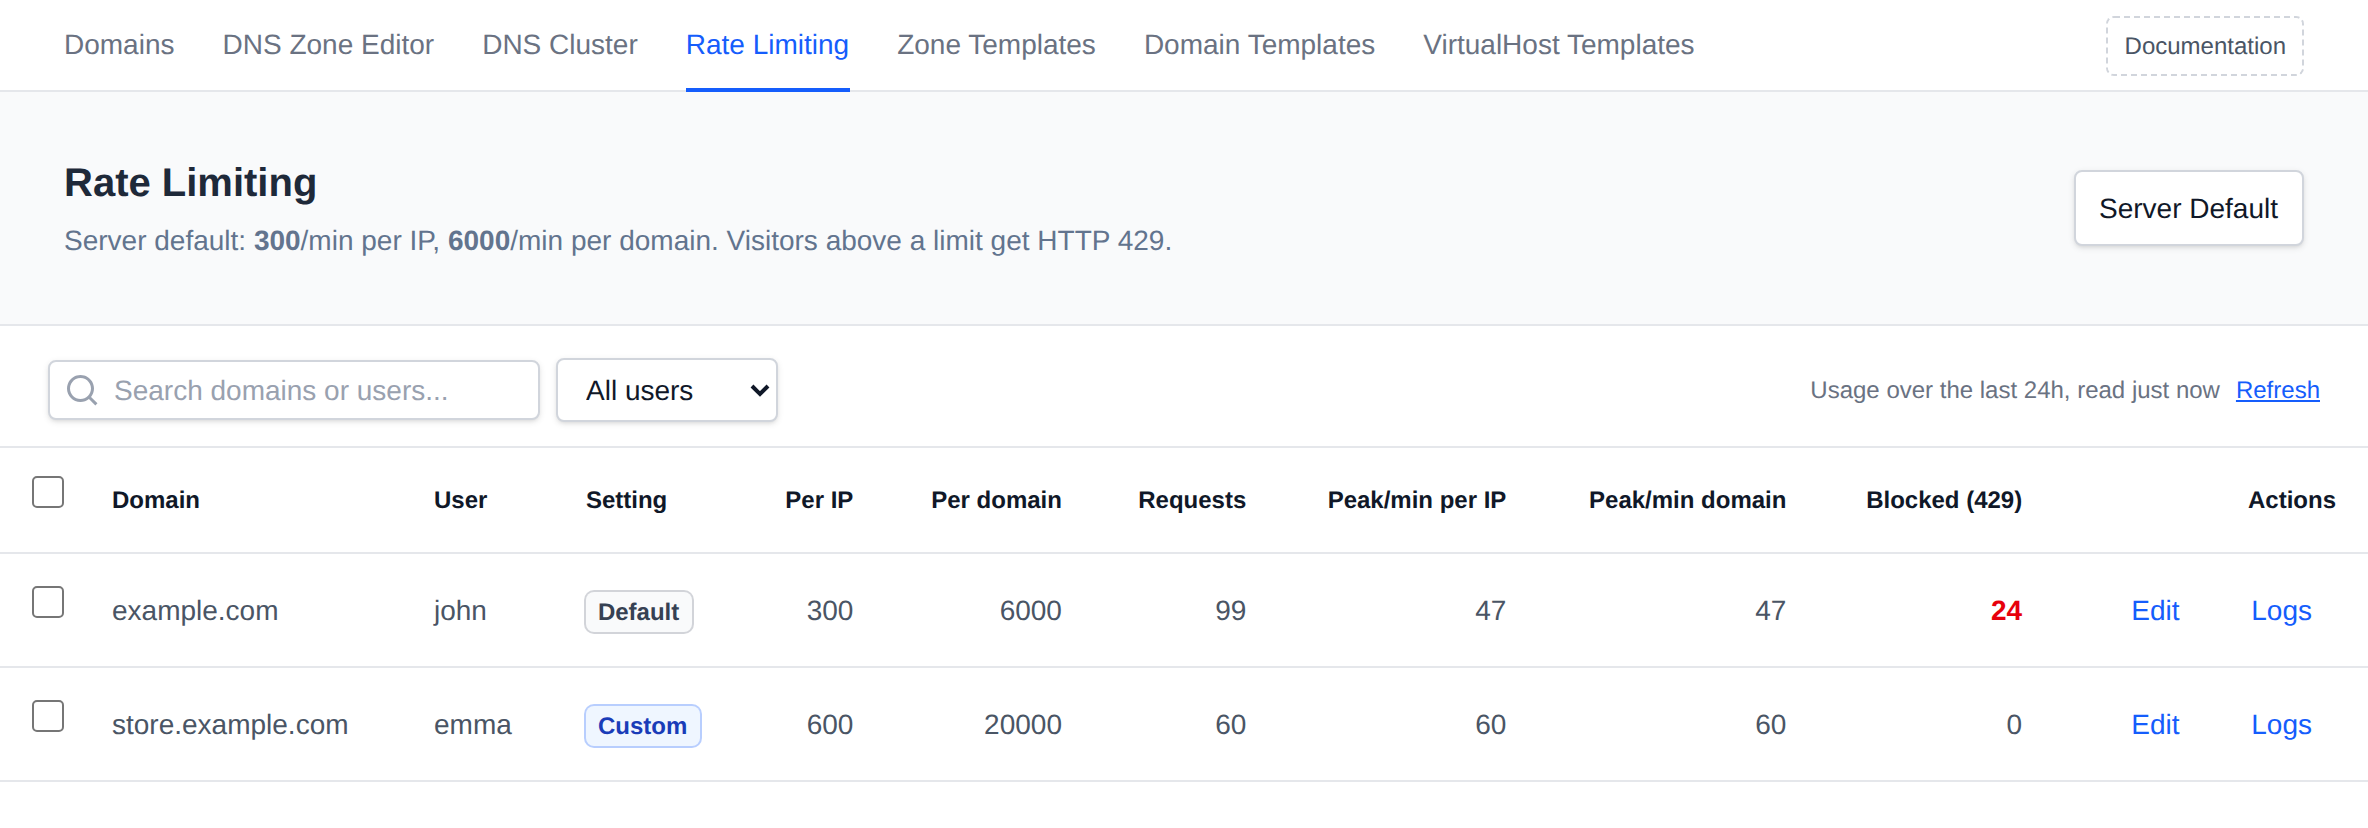This screenshot has height=828, width=2368.
Task: Open the All users filter dropdown
Action: tap(667, 390)
